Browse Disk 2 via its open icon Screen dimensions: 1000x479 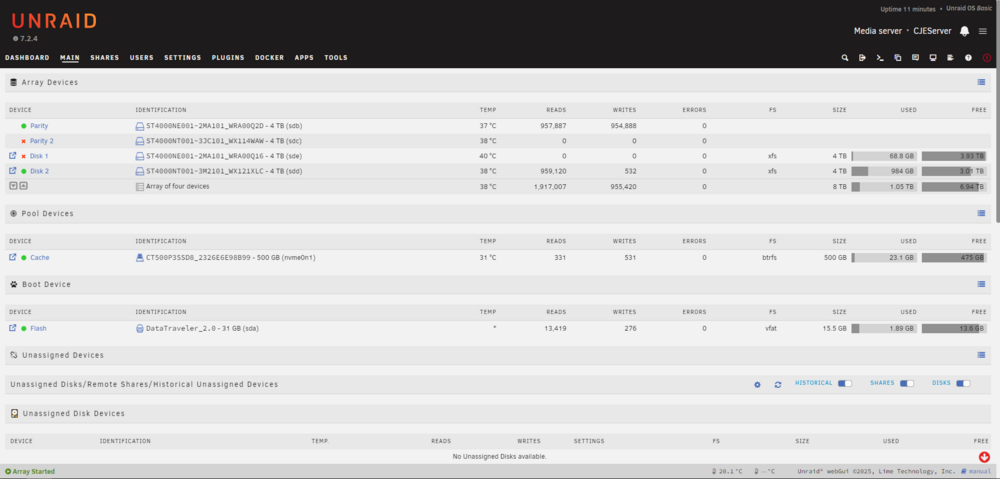click(x=12, y=171)
